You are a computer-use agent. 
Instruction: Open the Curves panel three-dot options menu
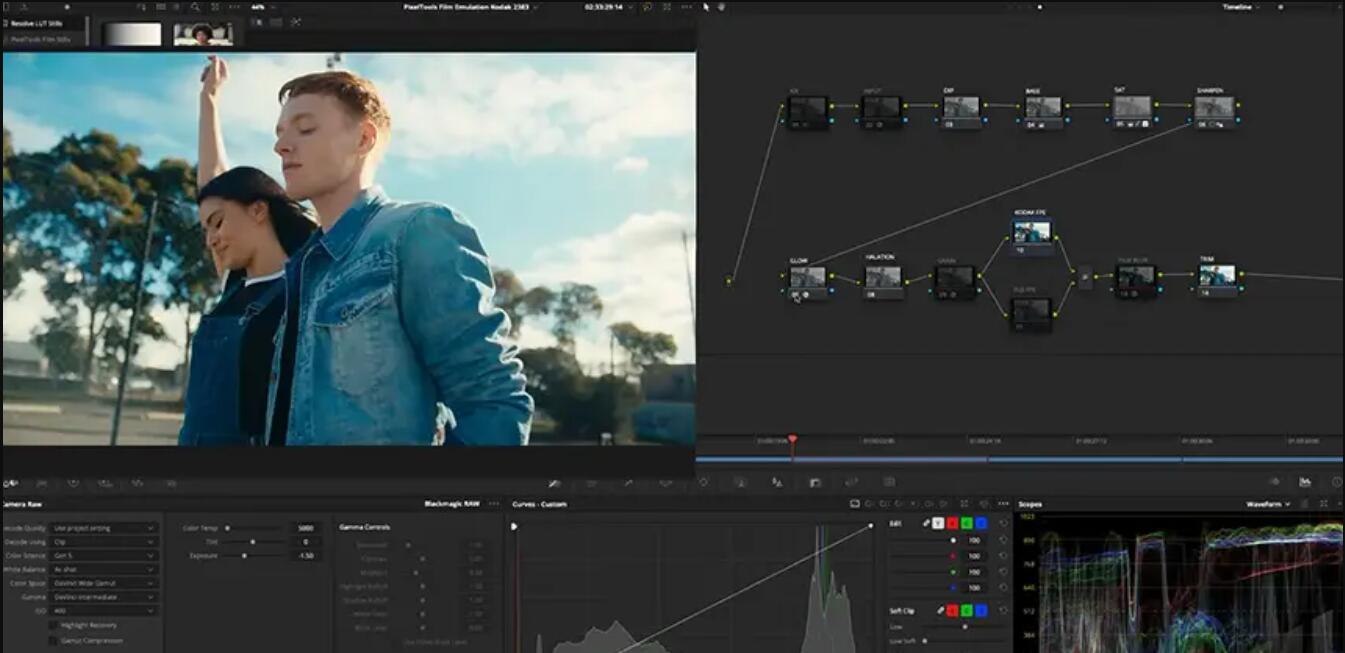(x=1004, y=504)
